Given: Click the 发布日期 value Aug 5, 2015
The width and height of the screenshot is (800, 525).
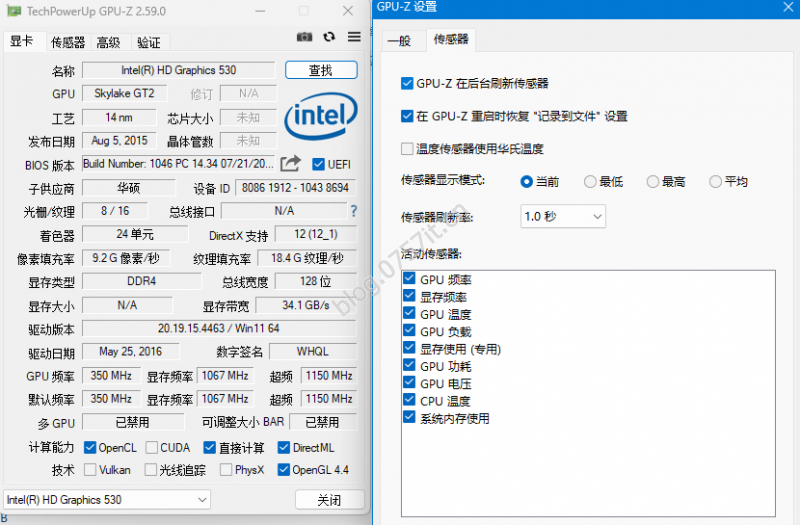Looking at the screenshot, I should tap(119, 140).
